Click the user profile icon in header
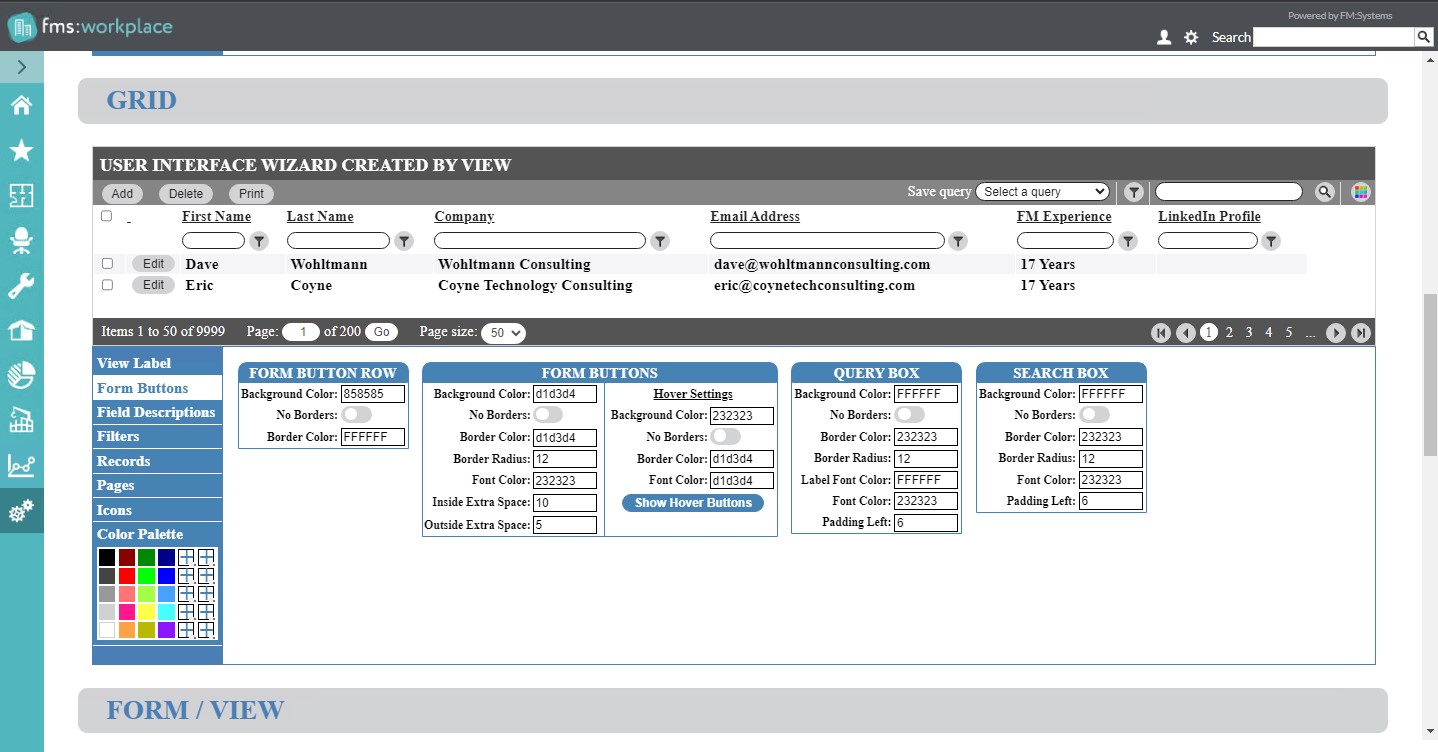This screenshot has height=752, width=1438. point(1164,37)
